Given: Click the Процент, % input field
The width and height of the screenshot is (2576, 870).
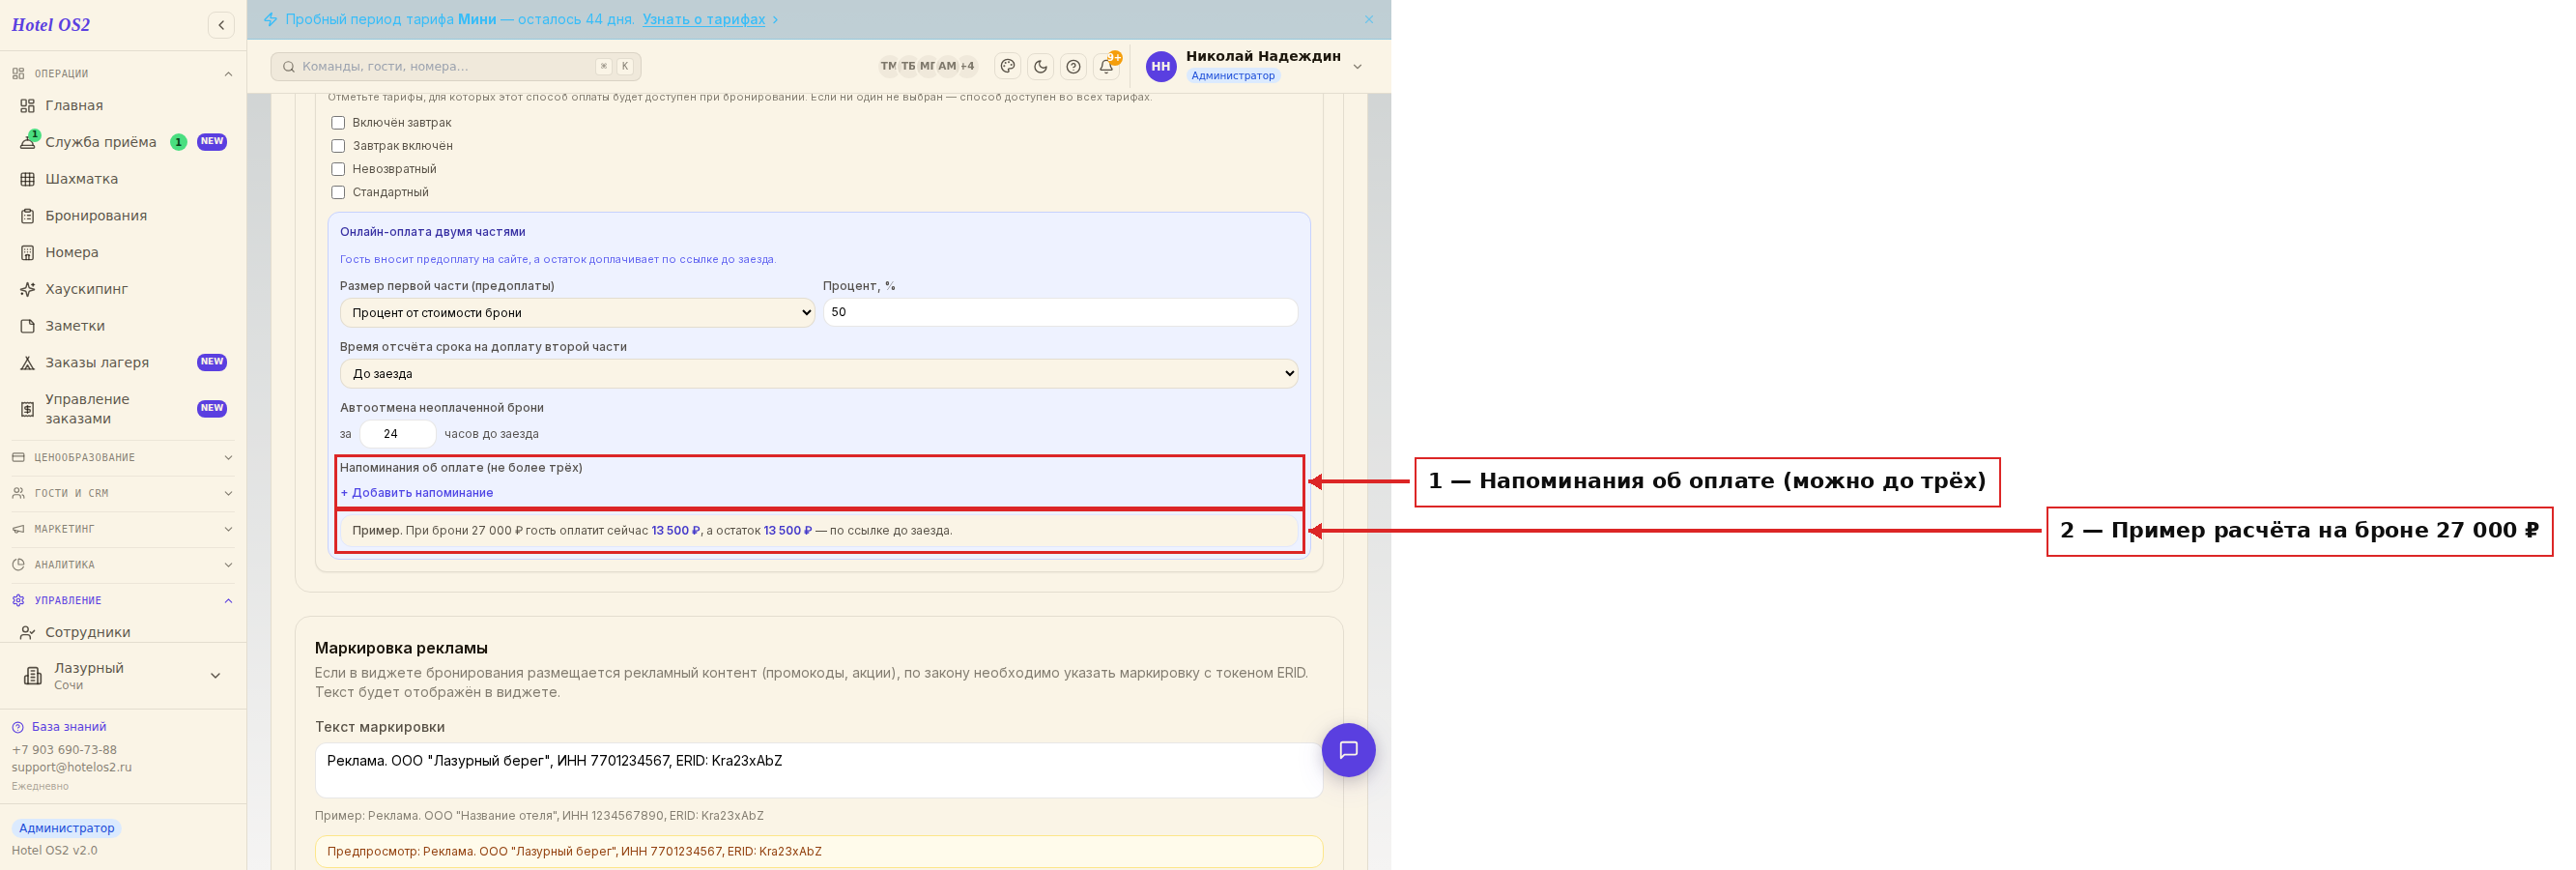Looking at the screenshot, I should (1060, 312).
